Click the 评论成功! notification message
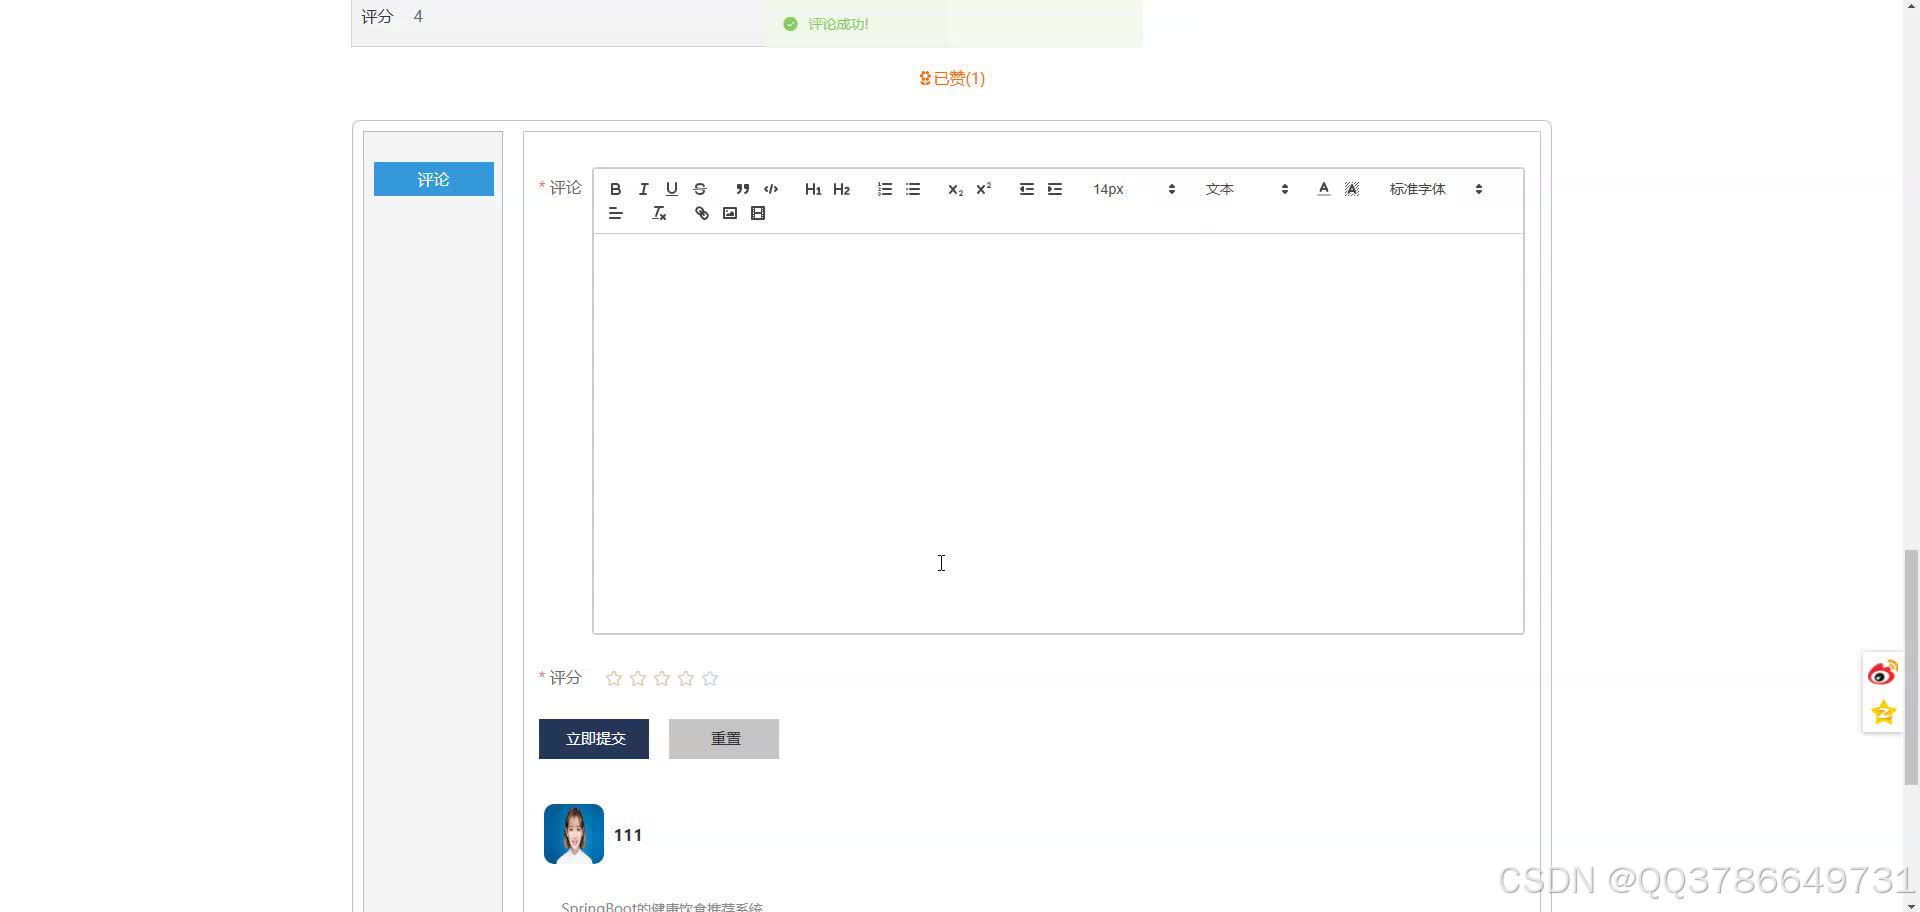This screenshot has height=912, width=1920. 838,24
